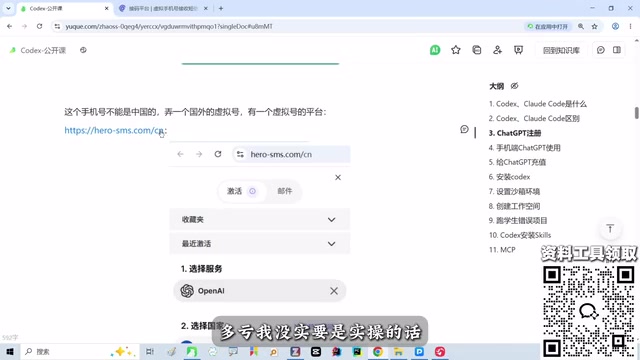
Task: Open File Explorer folder icon on the taskbar
Action: (398, 351)
